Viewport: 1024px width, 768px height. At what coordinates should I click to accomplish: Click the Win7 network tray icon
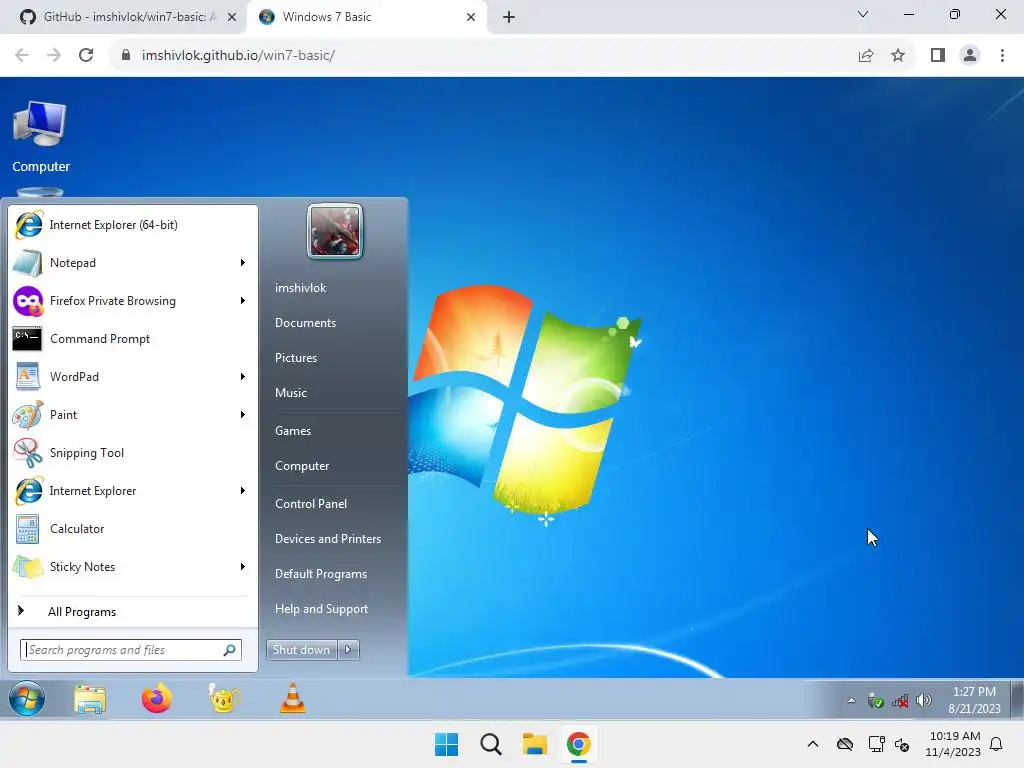[900, 701]
